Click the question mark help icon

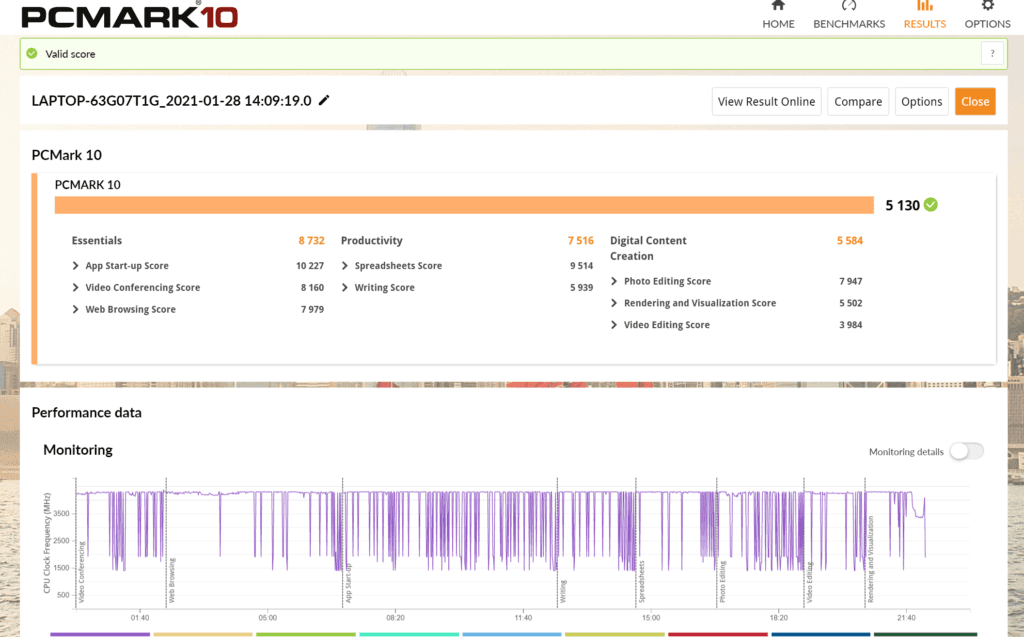coord(991,54)
